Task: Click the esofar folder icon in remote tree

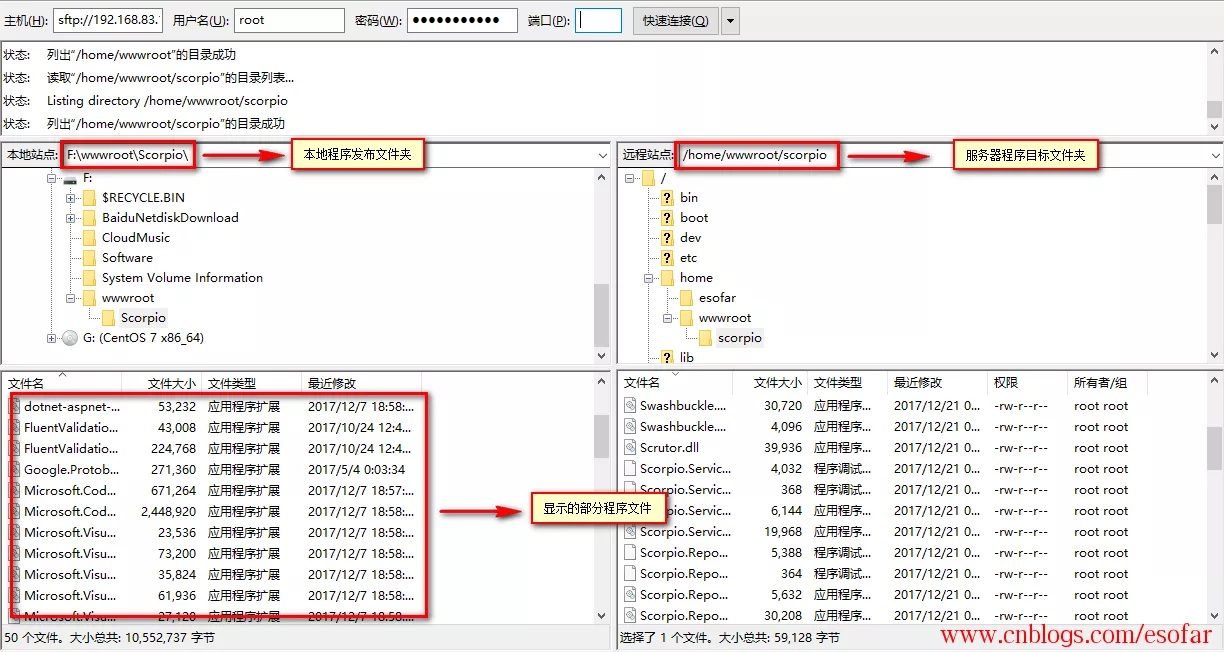Action: coord(687,297)
